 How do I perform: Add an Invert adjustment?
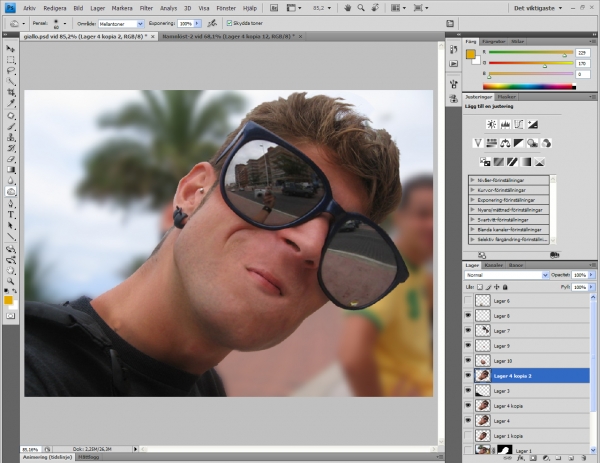pos(485,162)
